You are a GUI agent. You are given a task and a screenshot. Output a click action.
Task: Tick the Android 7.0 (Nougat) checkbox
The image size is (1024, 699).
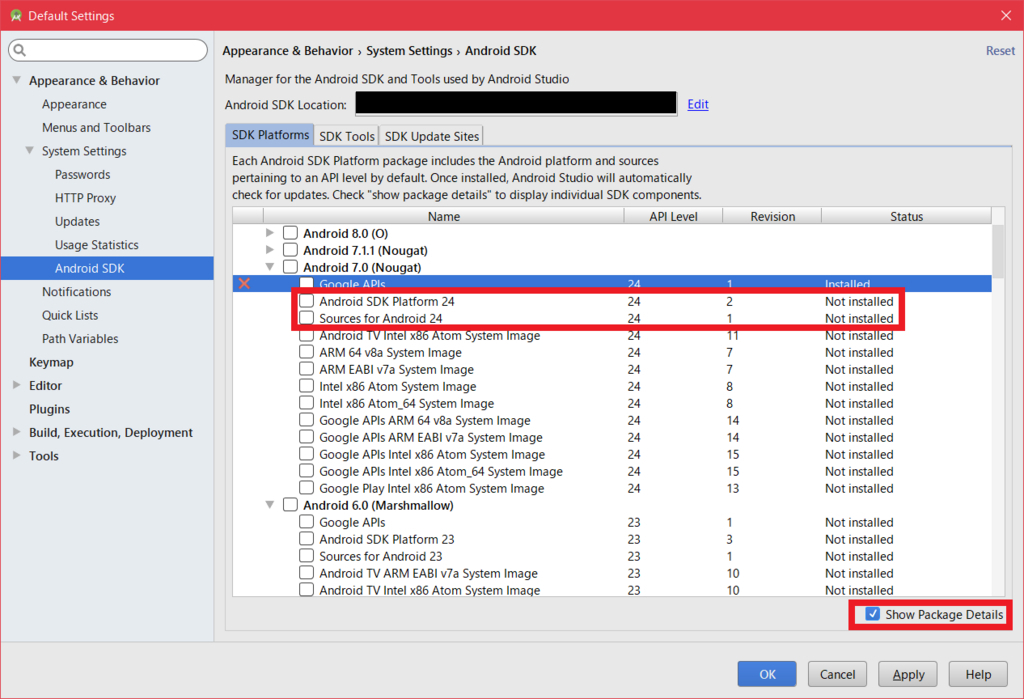(x=291, y=267)
